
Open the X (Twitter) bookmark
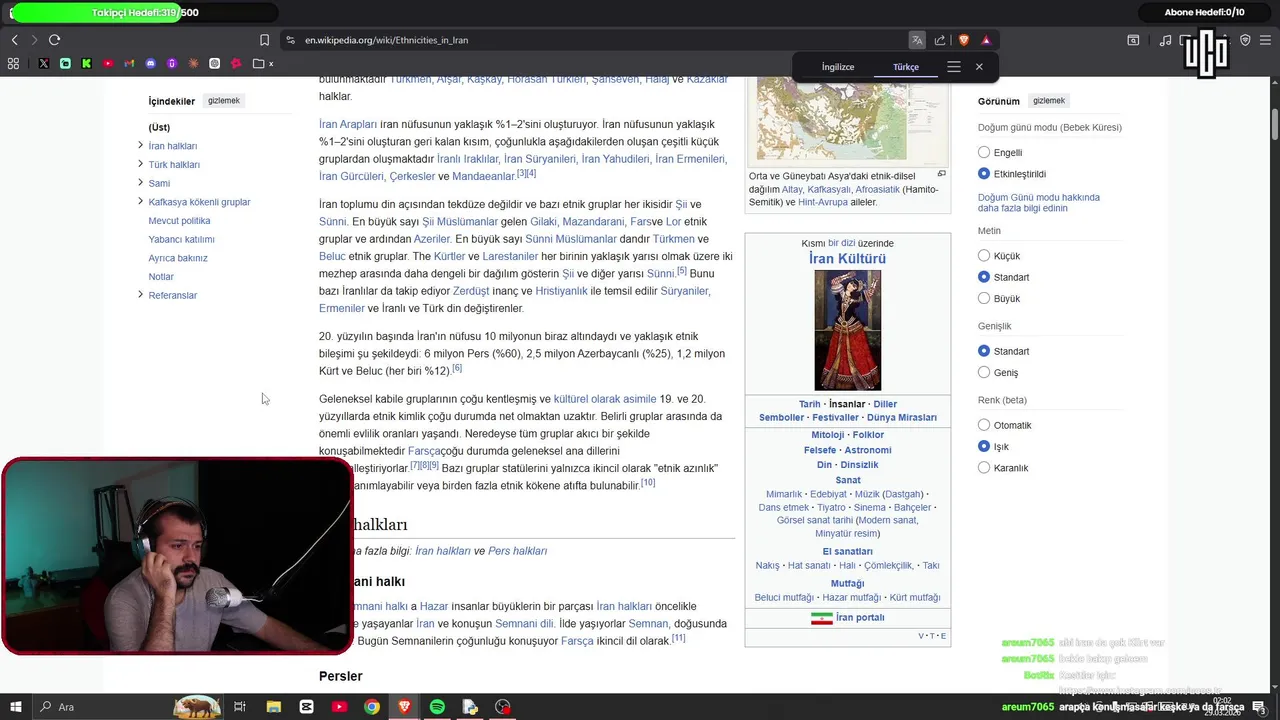click(44, 63)
